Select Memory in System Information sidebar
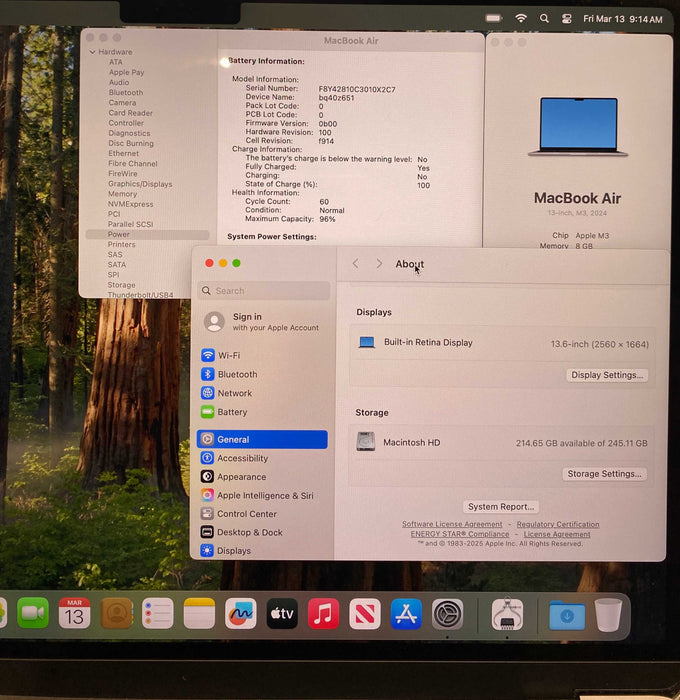The height and width of the screenshot is (700, 680). 122,194
